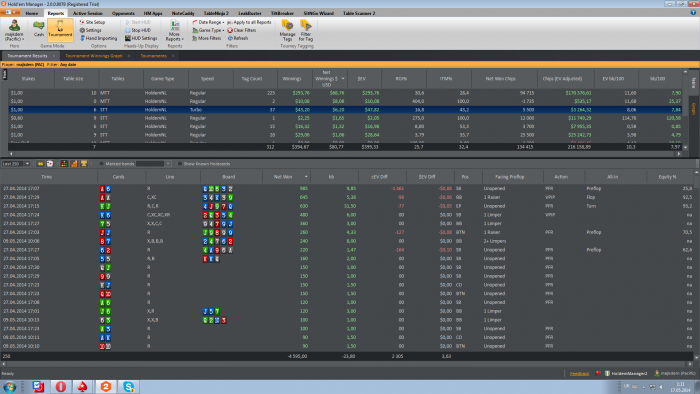Sort the report by Stakes column
Viewport: 700px width, 394px height.
[31, 79]
